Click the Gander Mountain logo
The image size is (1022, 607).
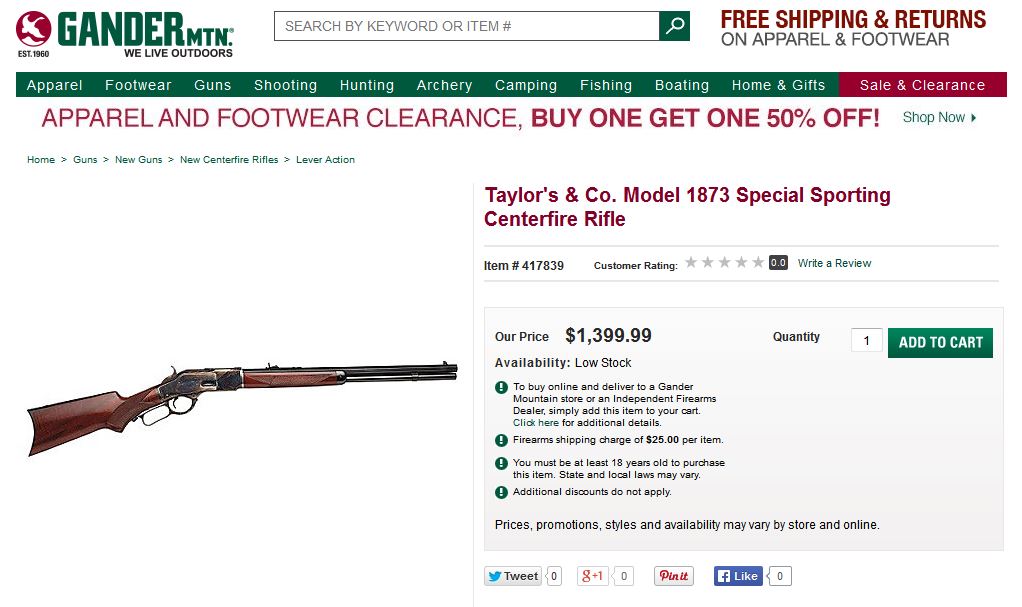125,33
